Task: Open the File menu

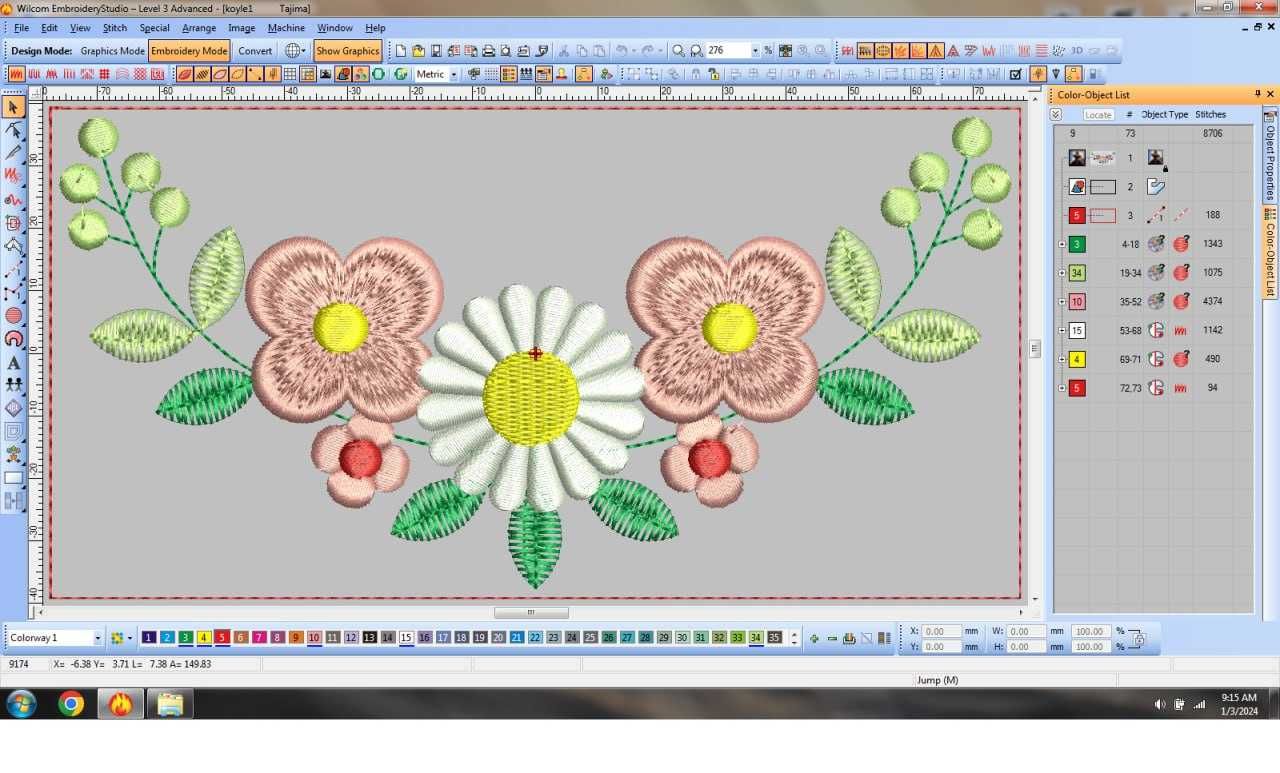Action: (21, 28)
